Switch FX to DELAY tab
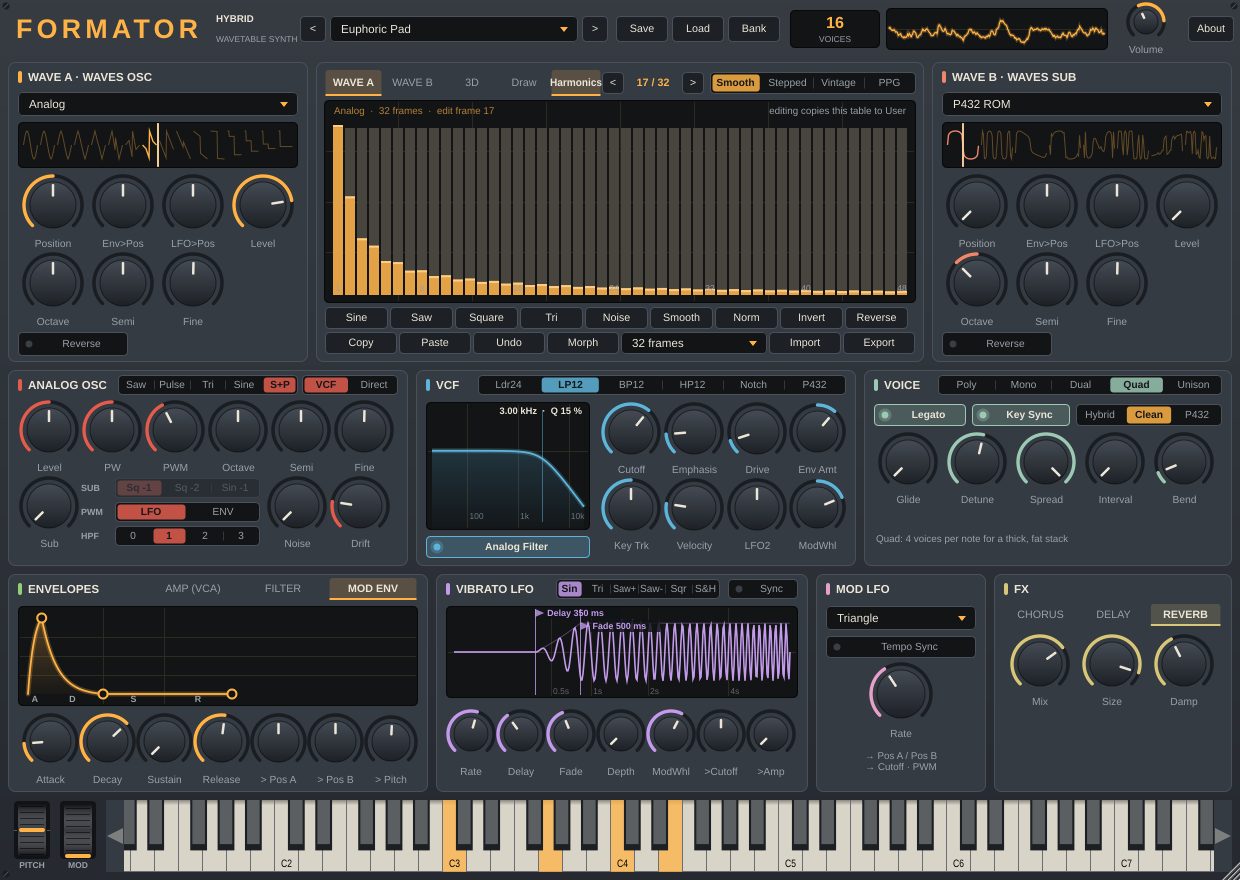 (1113, 615)
